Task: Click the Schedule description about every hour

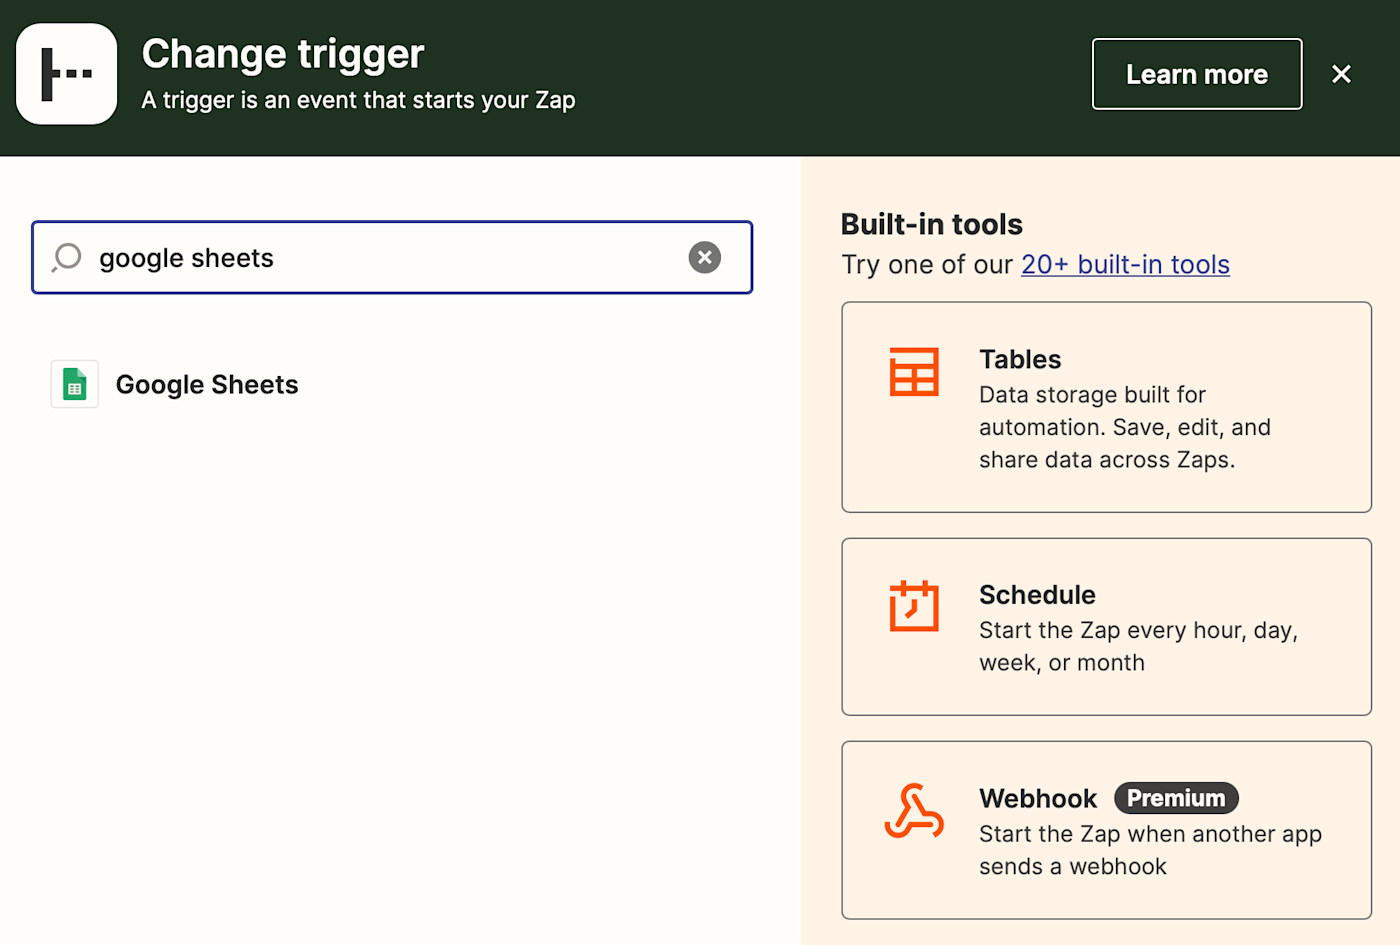Action: [1137, 646]
